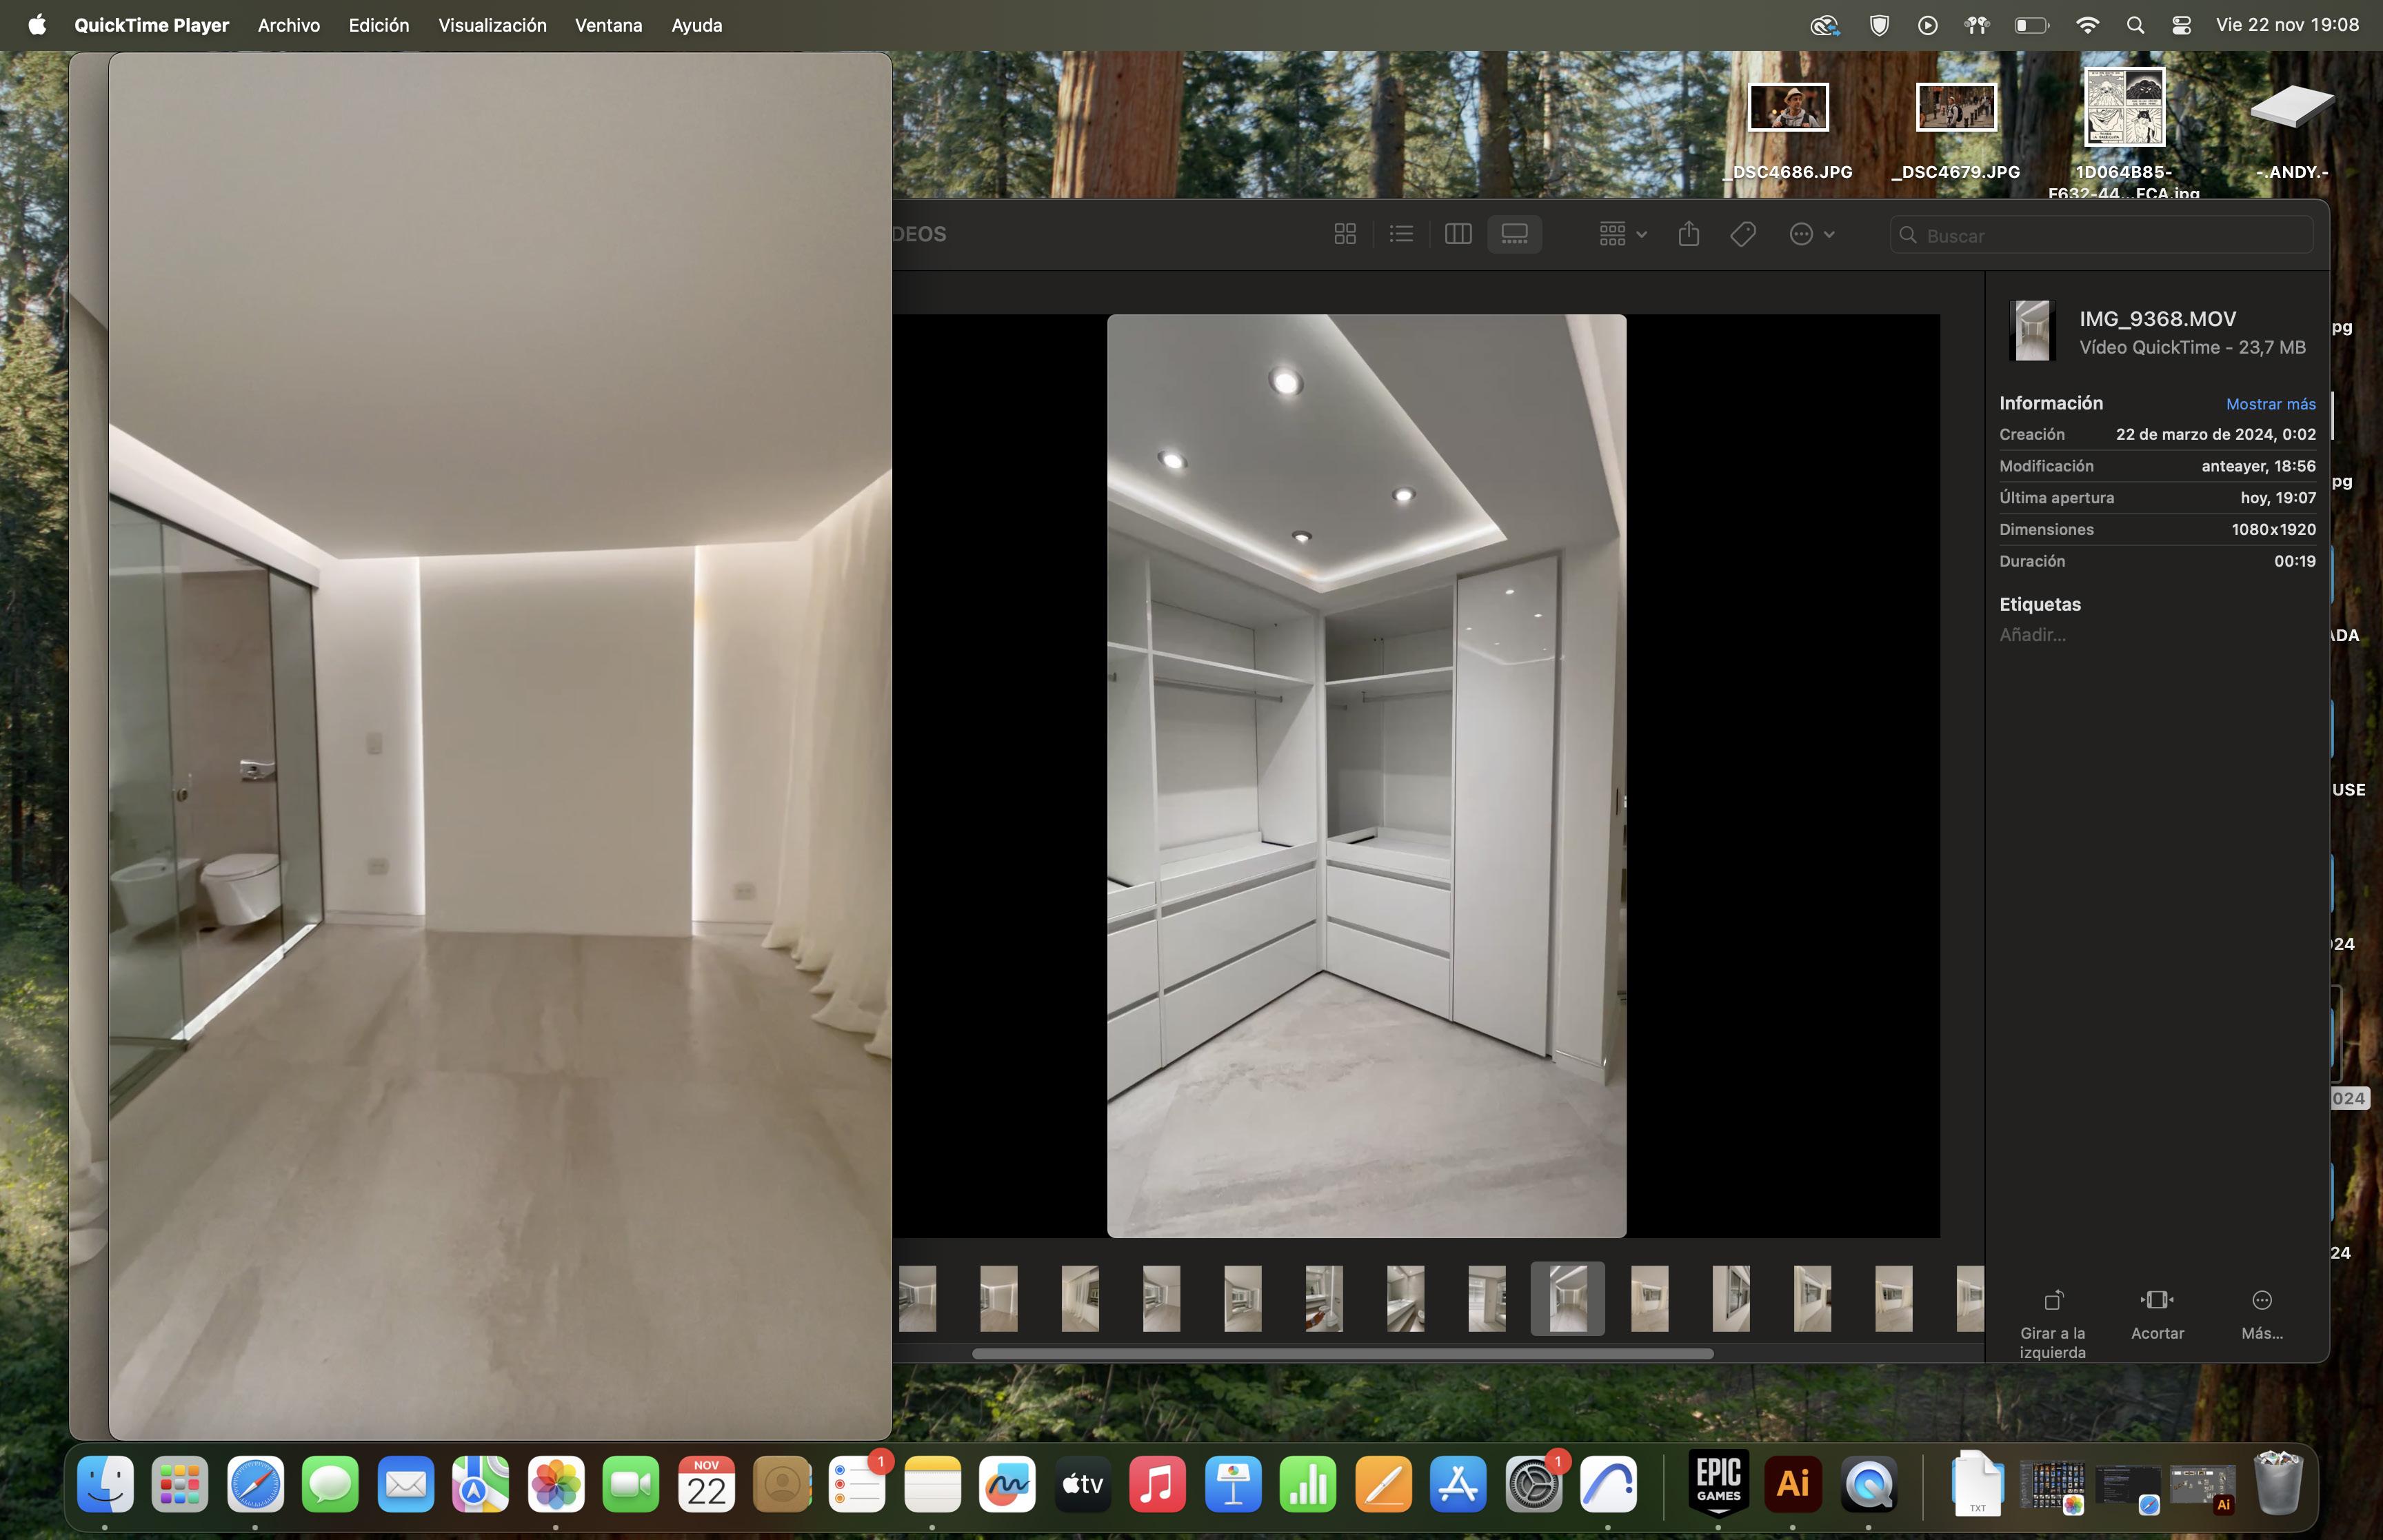Click the horizontal thumbnail strip scrollbar
This screenshot has height=1540, width=2383.
[x=1342, y=1354]
